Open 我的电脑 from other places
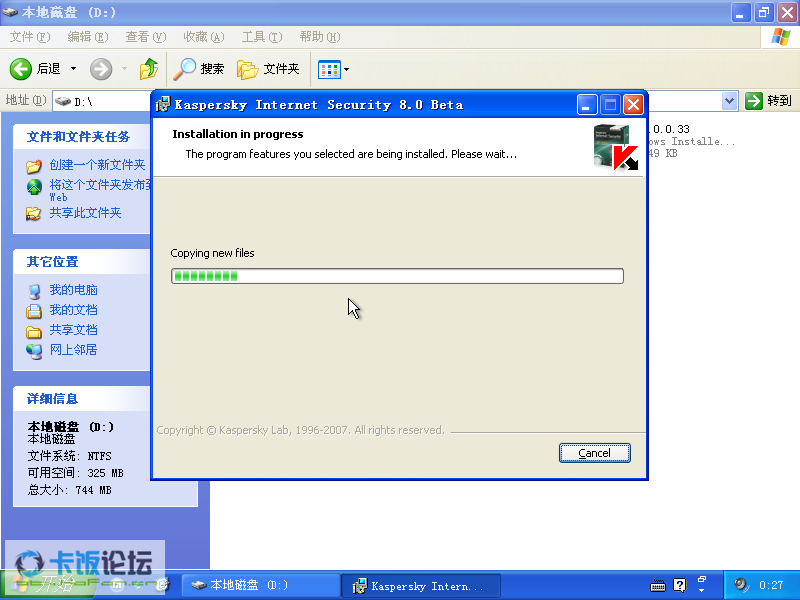Image resolution: width=800 pixels, height=600 pixels. coord(73,290)
